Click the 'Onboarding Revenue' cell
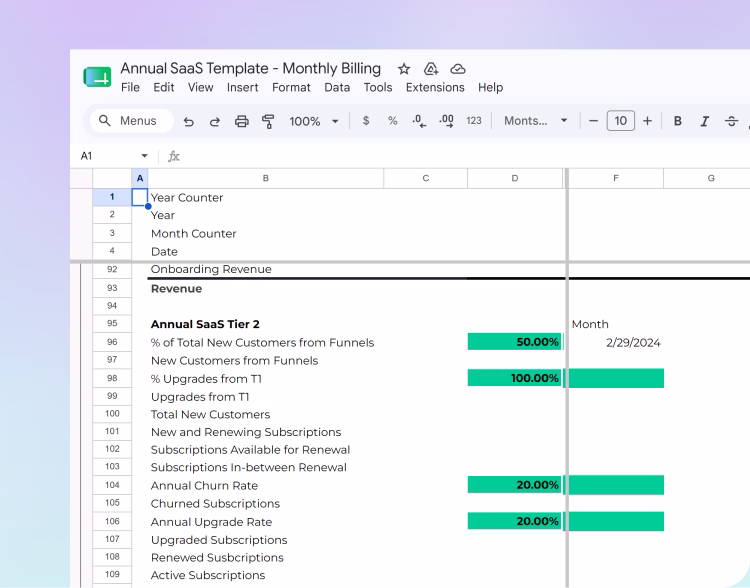 coord(265,269)
